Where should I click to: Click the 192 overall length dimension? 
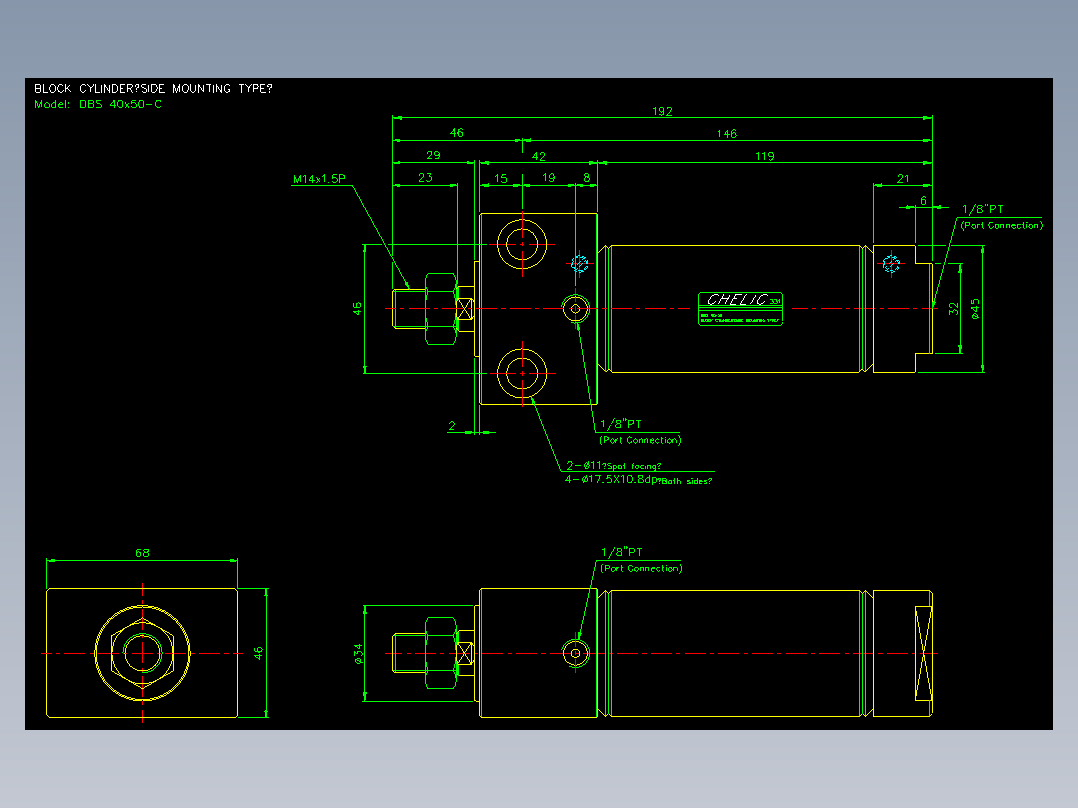pos(662,111)
